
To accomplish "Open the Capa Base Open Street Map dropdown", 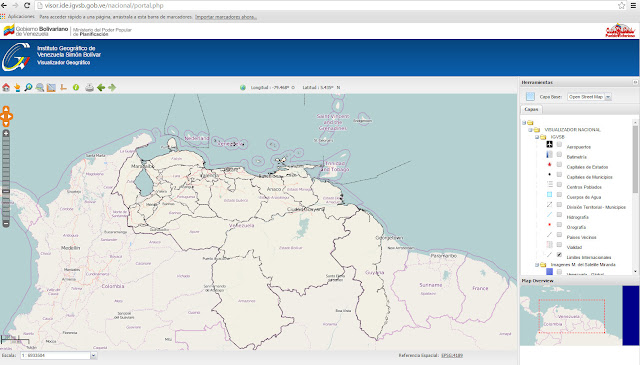I will [x=608, y=97].
